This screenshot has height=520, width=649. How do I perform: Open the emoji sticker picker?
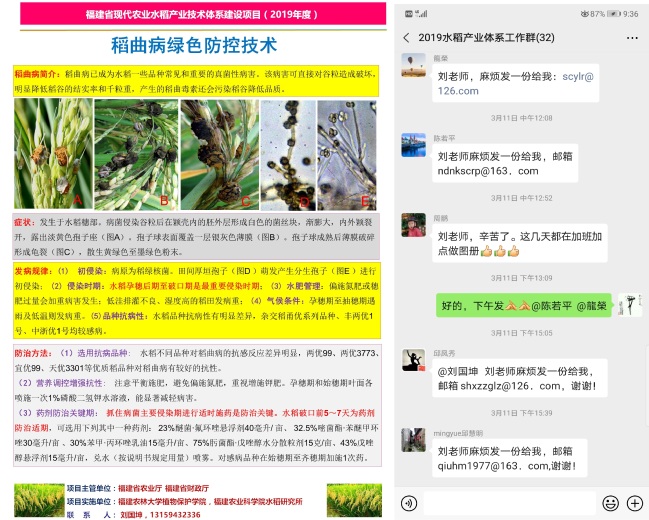[608, 503]
